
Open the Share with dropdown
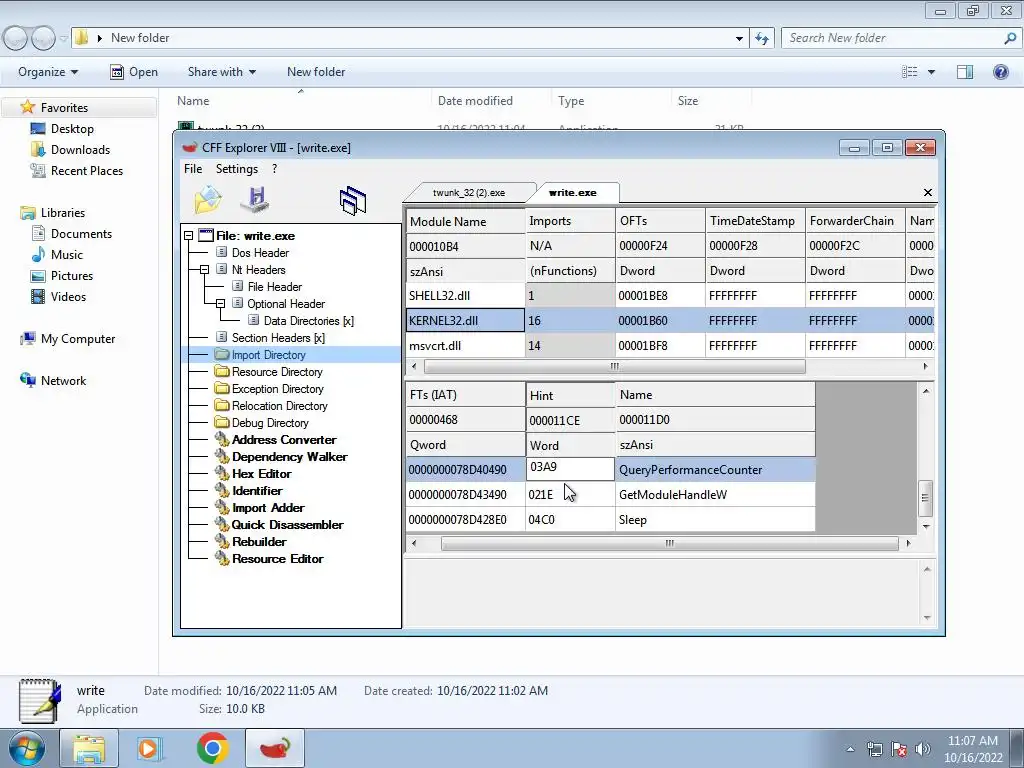coord(221,72)
